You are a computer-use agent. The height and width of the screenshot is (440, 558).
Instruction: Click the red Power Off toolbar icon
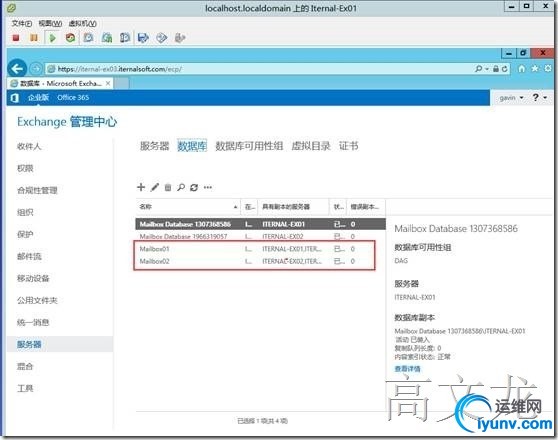[16, 37]
